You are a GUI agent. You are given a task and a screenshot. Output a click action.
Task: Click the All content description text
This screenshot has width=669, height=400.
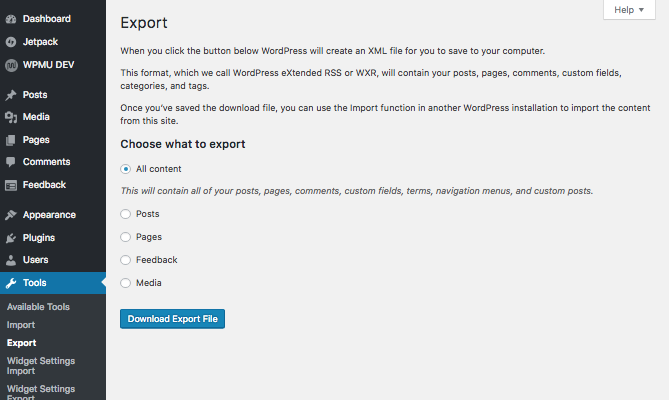click(357, 191)
